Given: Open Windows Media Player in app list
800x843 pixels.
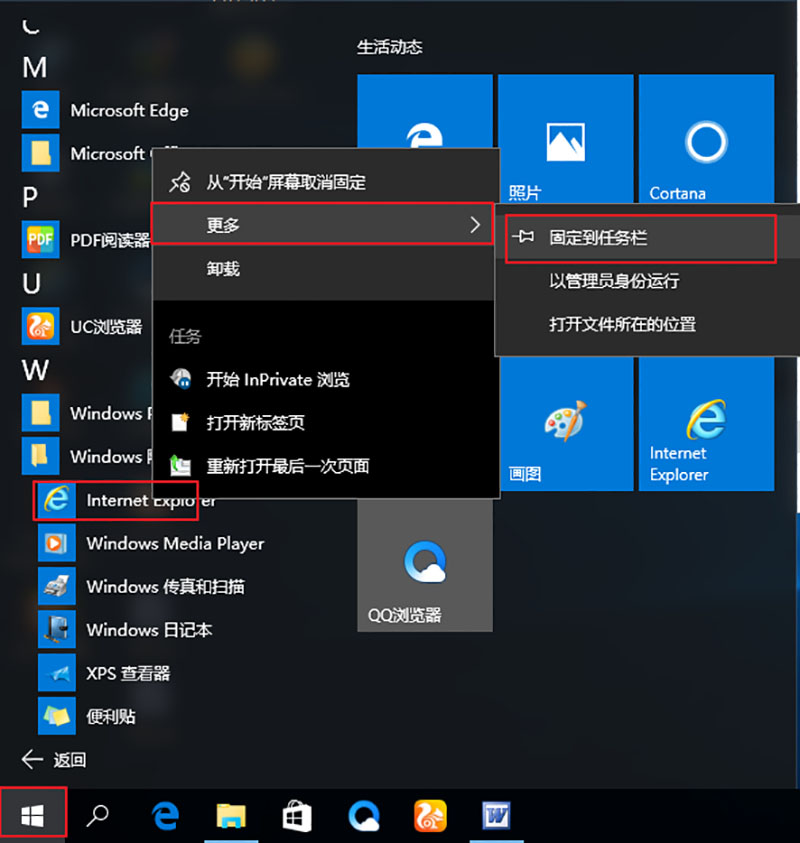Looking at the screenshot, I should [x=174, y=544].
